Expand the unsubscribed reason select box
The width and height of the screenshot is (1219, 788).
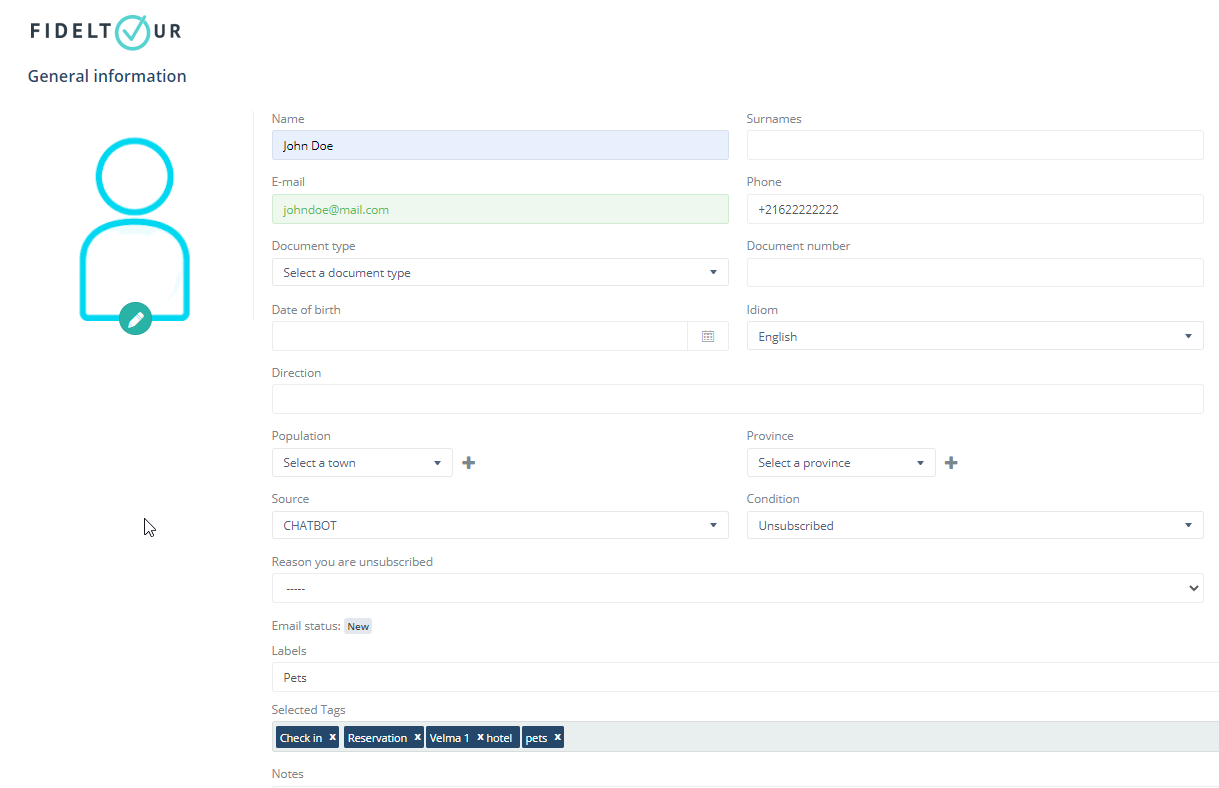point(737,589)
